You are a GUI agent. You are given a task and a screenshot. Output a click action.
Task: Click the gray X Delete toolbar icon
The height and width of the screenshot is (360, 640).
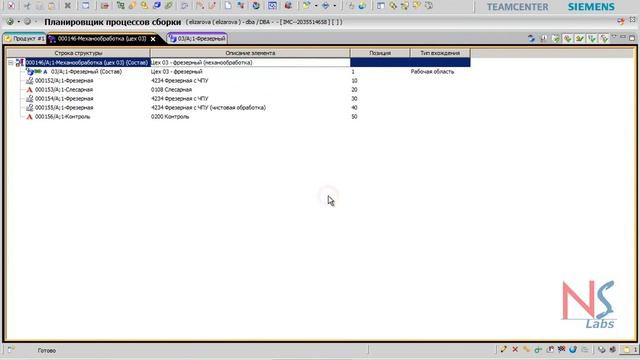[68, 6]
